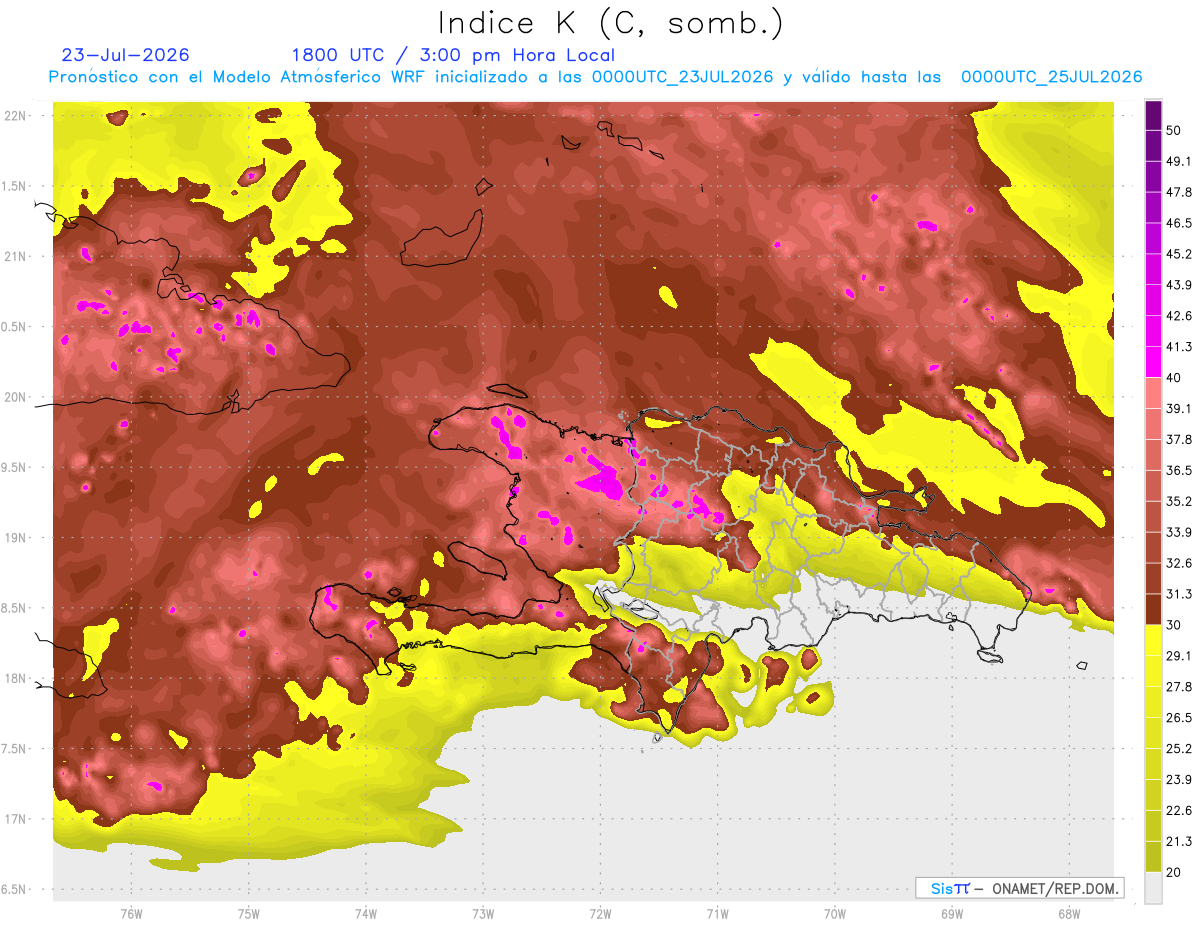Select the forecast date "23-Jul-2026"
This screenshot has height=927, width=1200.
[125, 55]
